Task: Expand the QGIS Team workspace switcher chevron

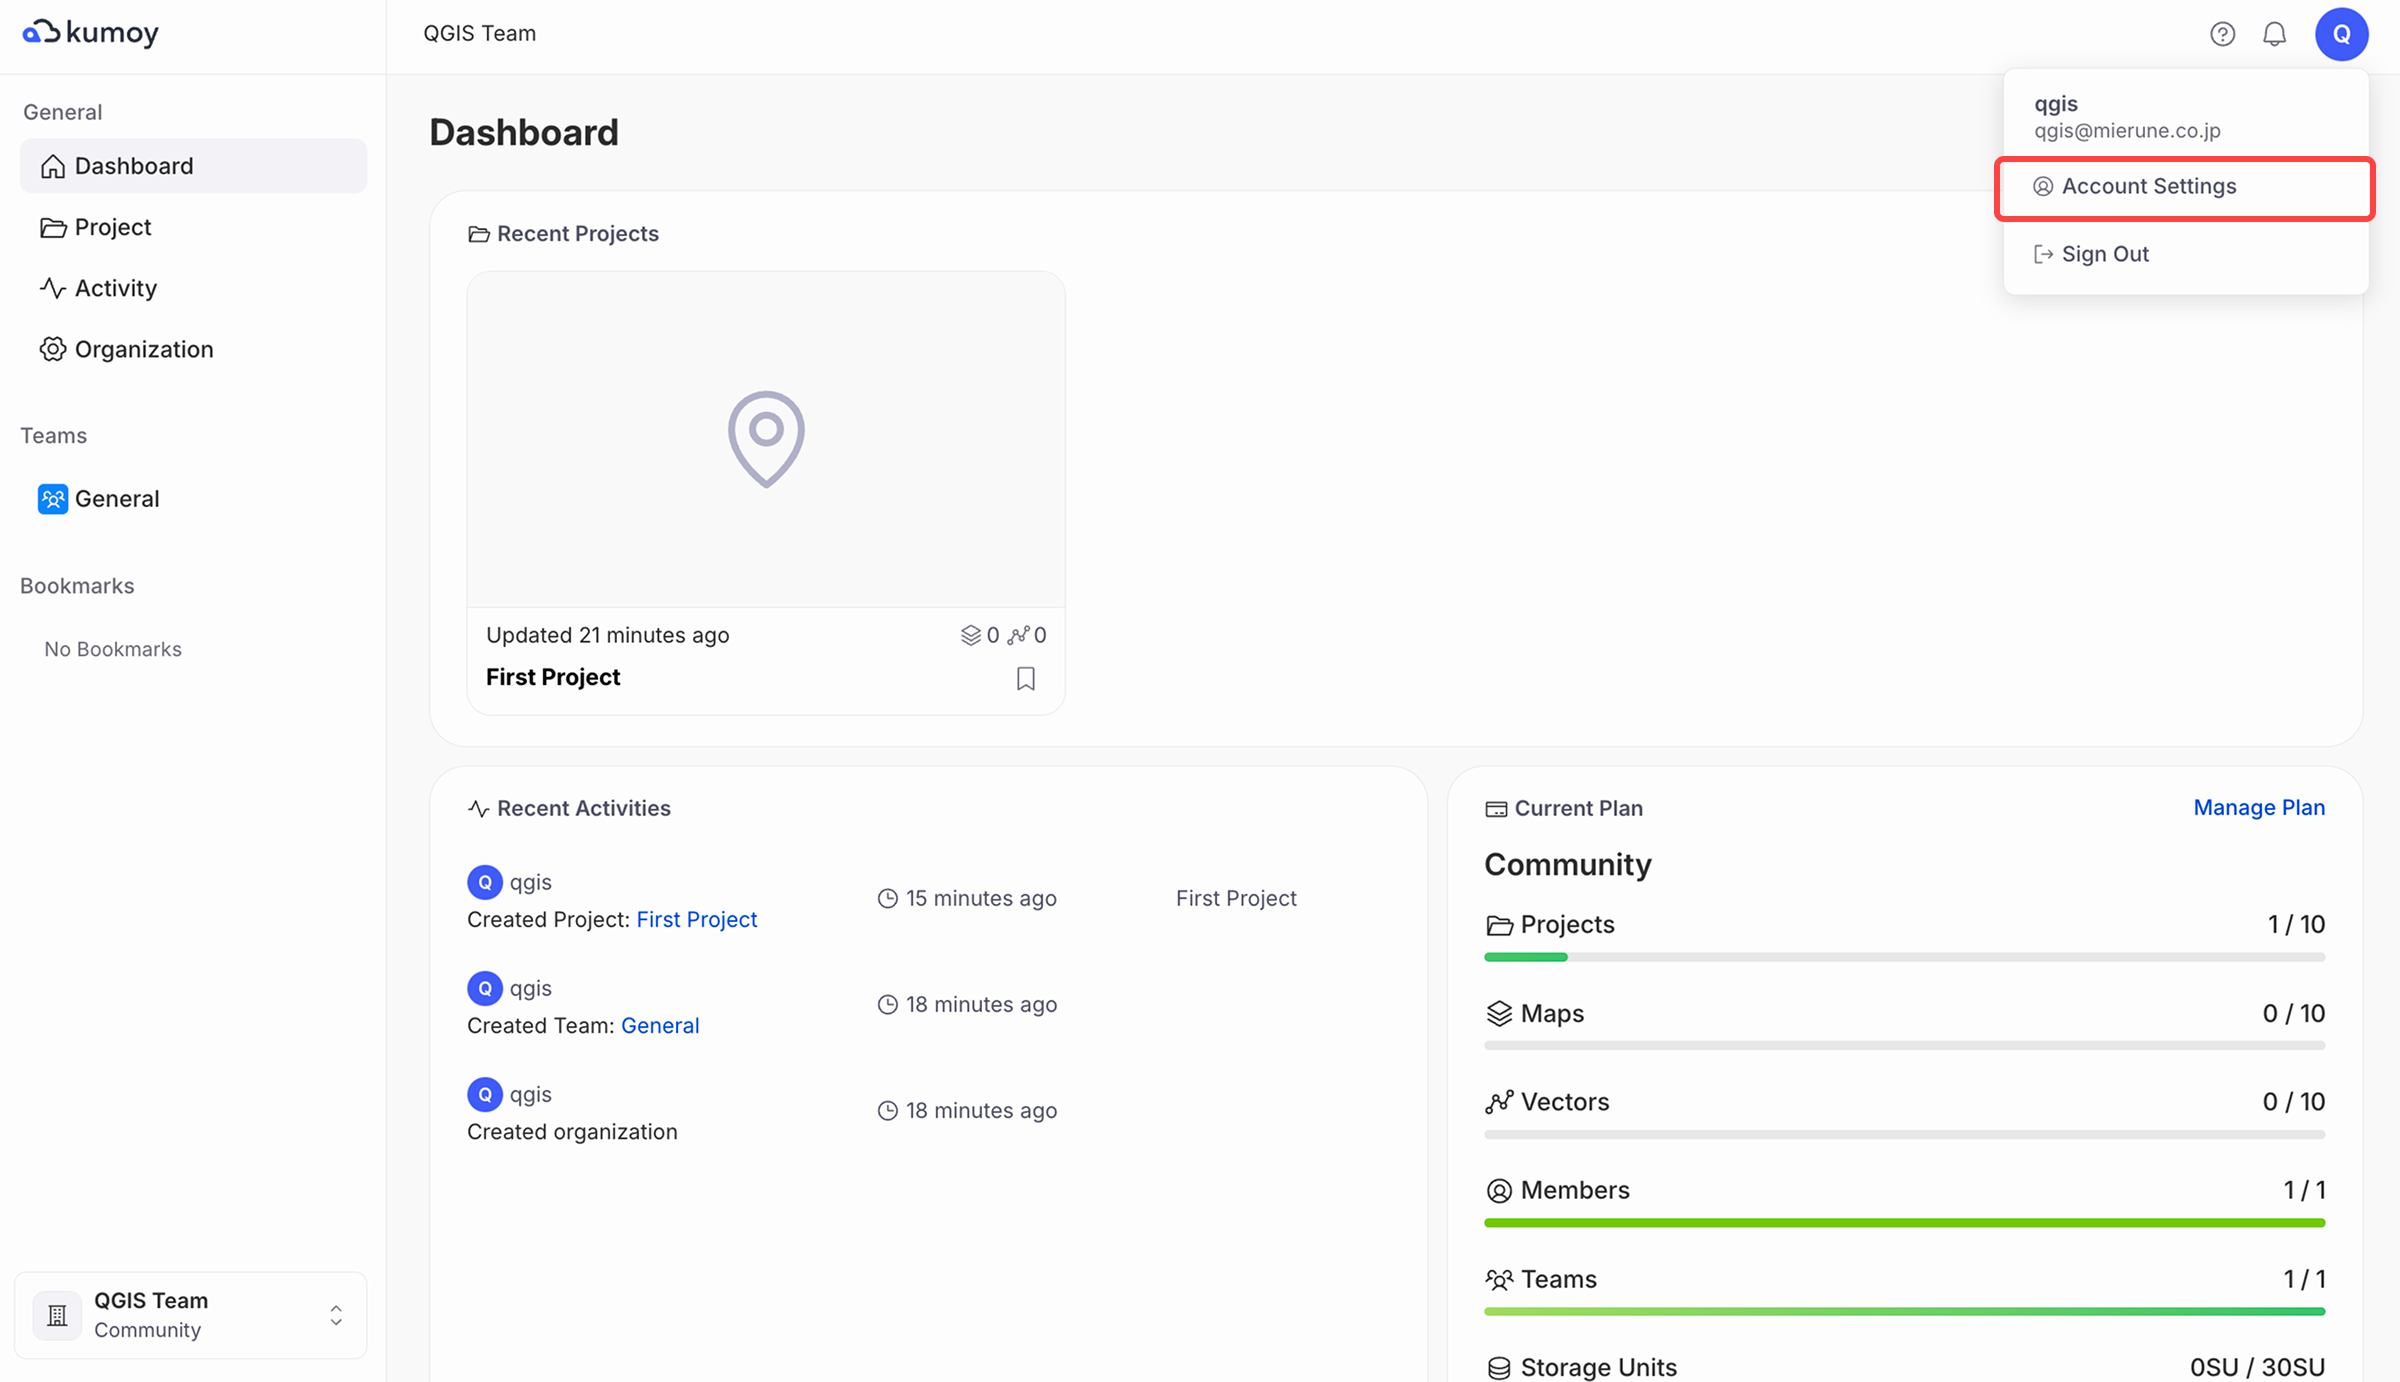Action: tap(336, 1315)
